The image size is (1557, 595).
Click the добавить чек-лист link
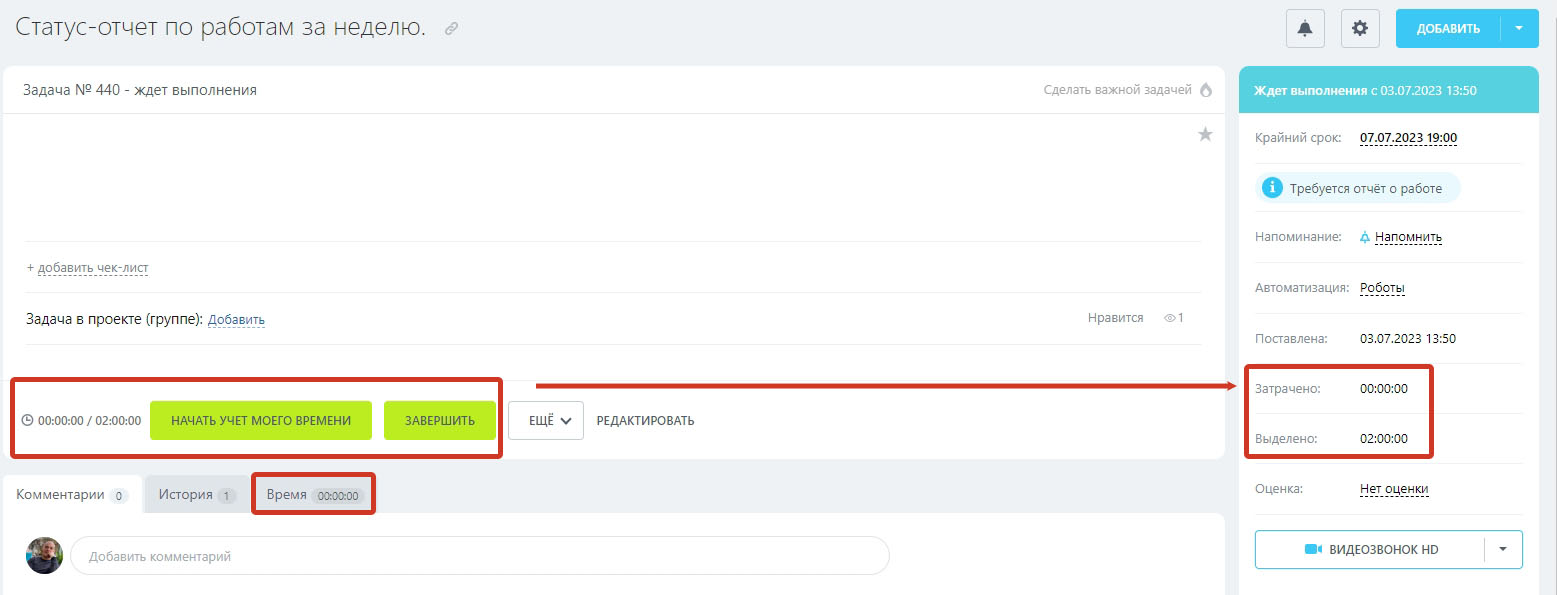point(88,268)
